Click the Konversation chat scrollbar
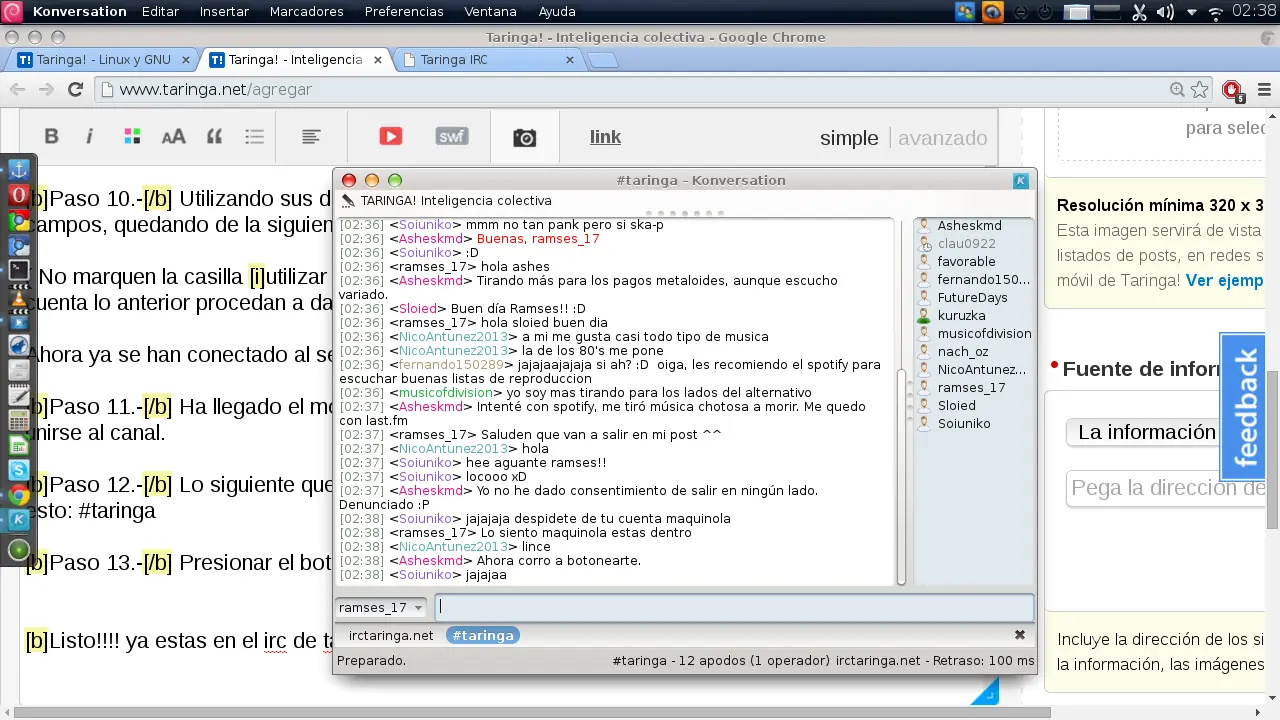The height and width of the screenshot is (720, 1280). click(x=901, y=478)
